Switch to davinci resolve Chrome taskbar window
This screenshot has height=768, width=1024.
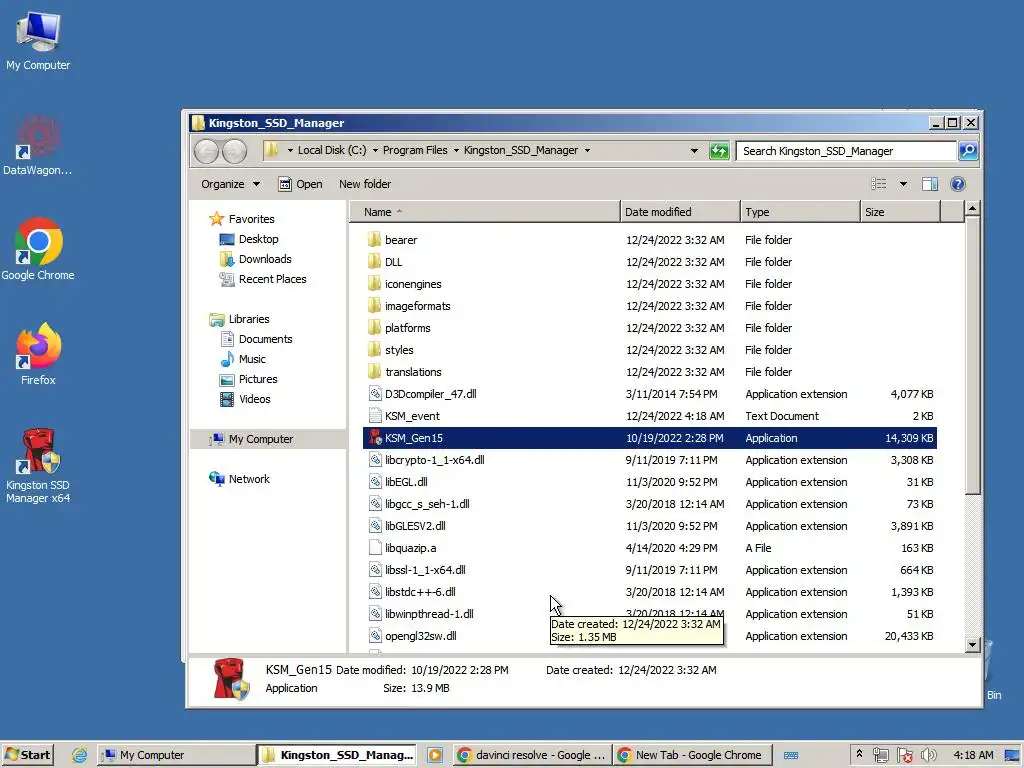(x=531, y=755)
